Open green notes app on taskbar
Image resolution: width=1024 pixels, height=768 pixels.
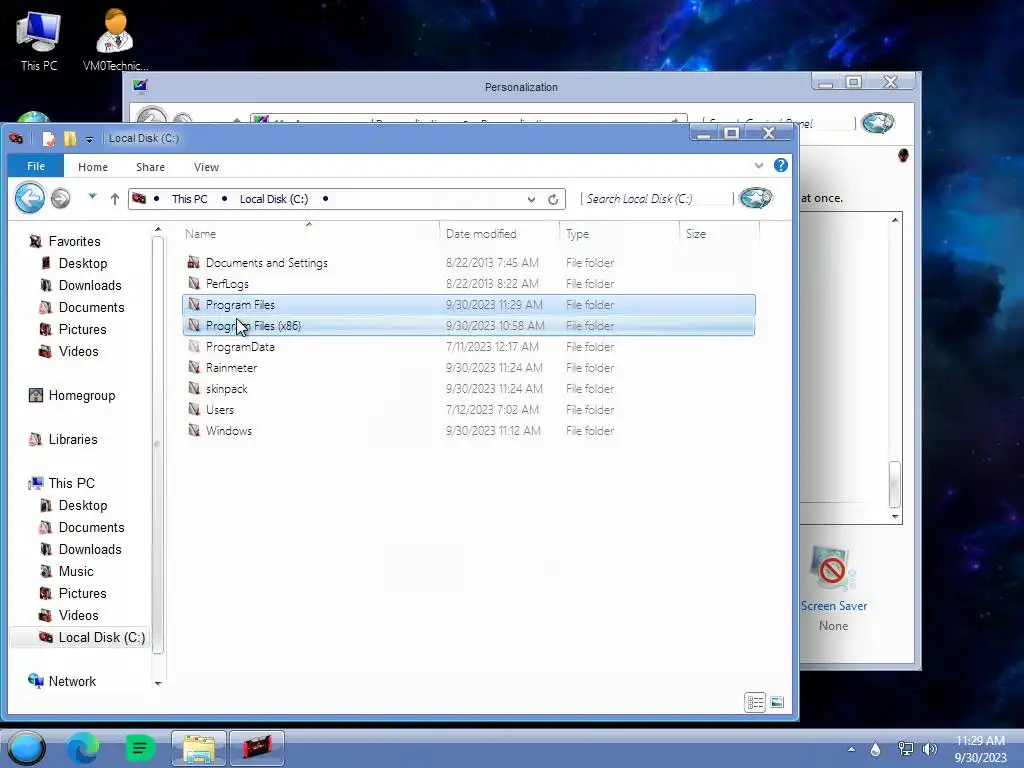pos(140,748)
